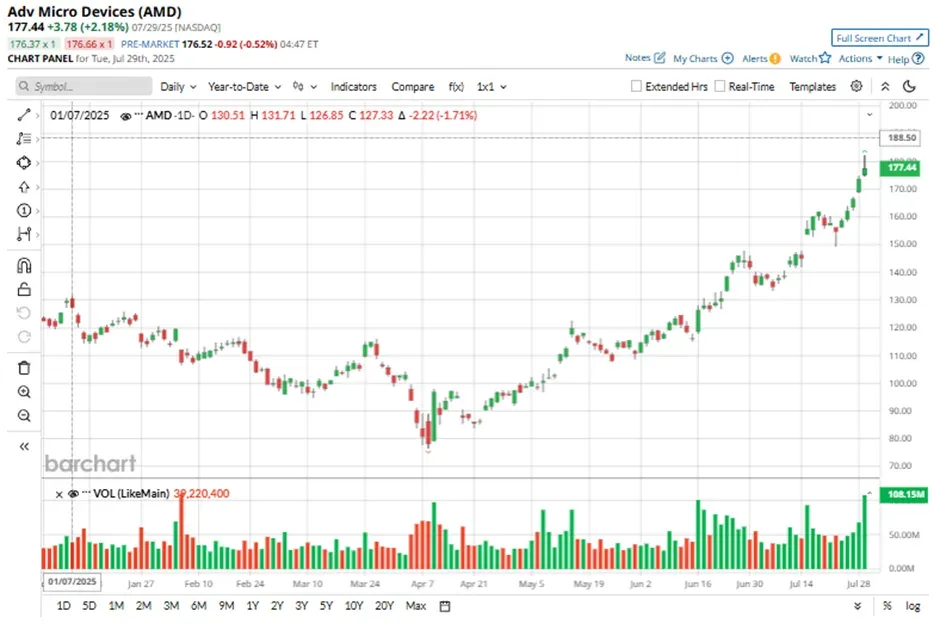Select the Max time range tab
940x630 pixels.
416,606
